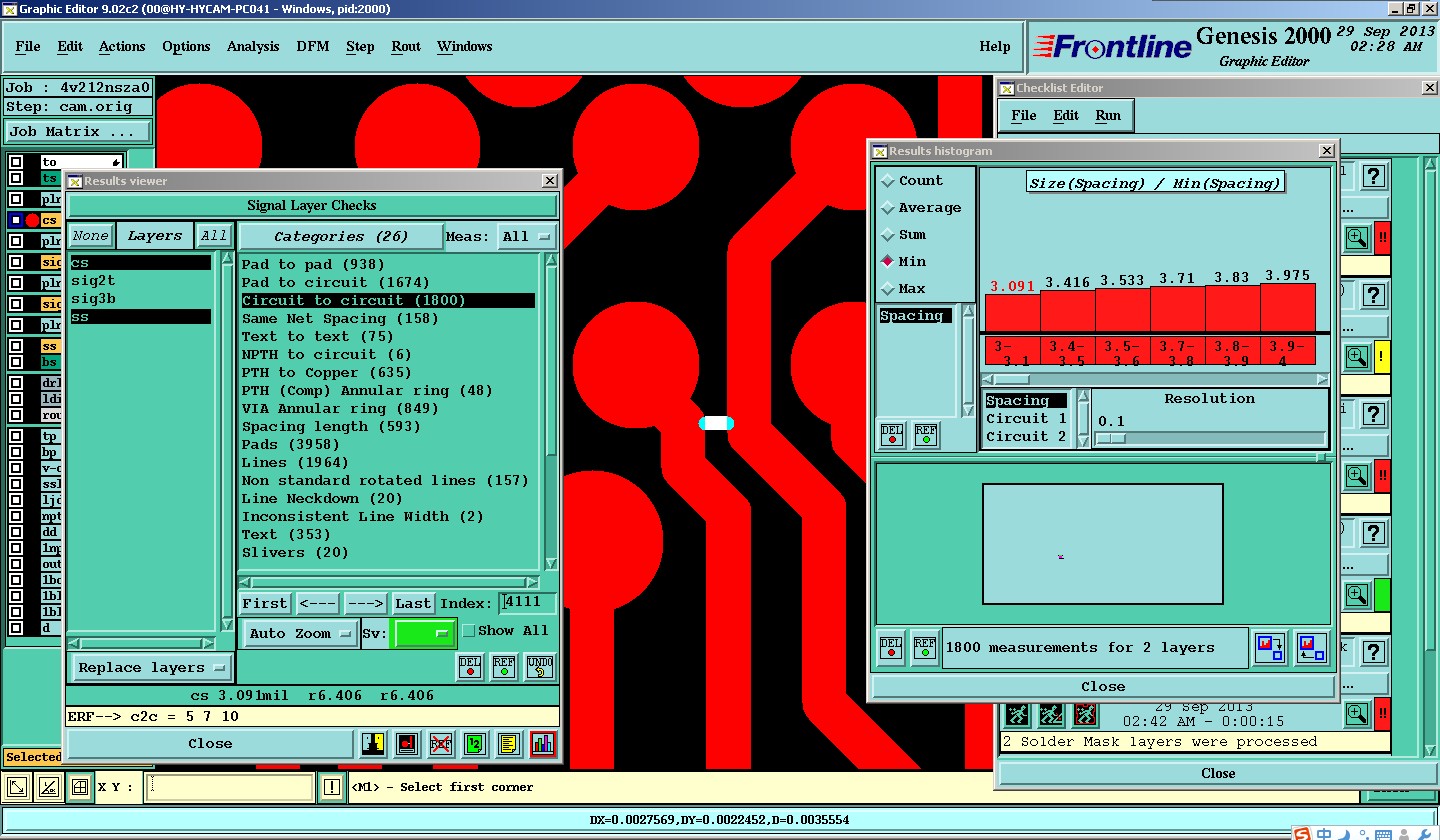Select the Count radio option
Screen dimensions: 1440x840
pyautogui.click(x=911, y=181)
